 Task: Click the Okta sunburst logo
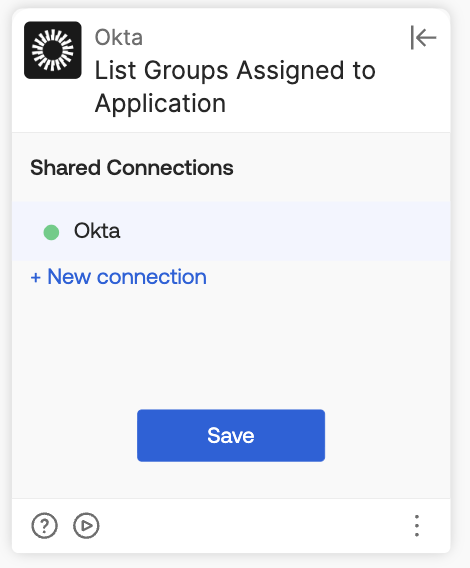[53, 50]
